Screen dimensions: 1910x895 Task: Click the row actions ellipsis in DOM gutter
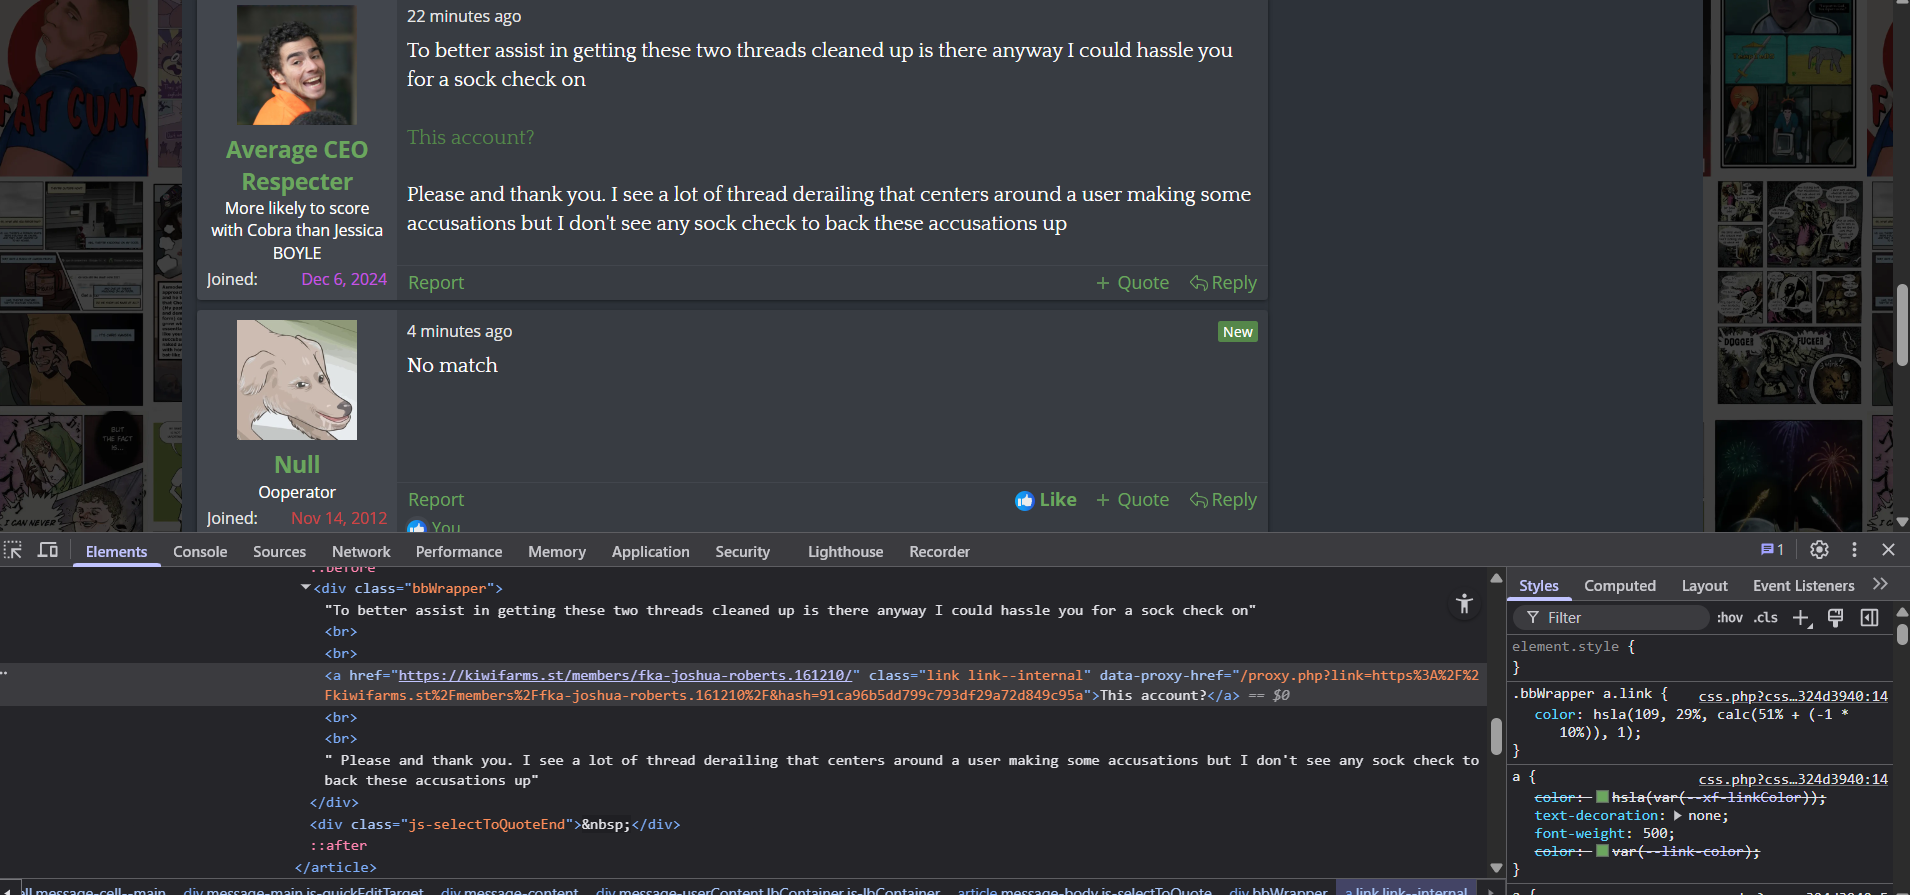[5, 673]
